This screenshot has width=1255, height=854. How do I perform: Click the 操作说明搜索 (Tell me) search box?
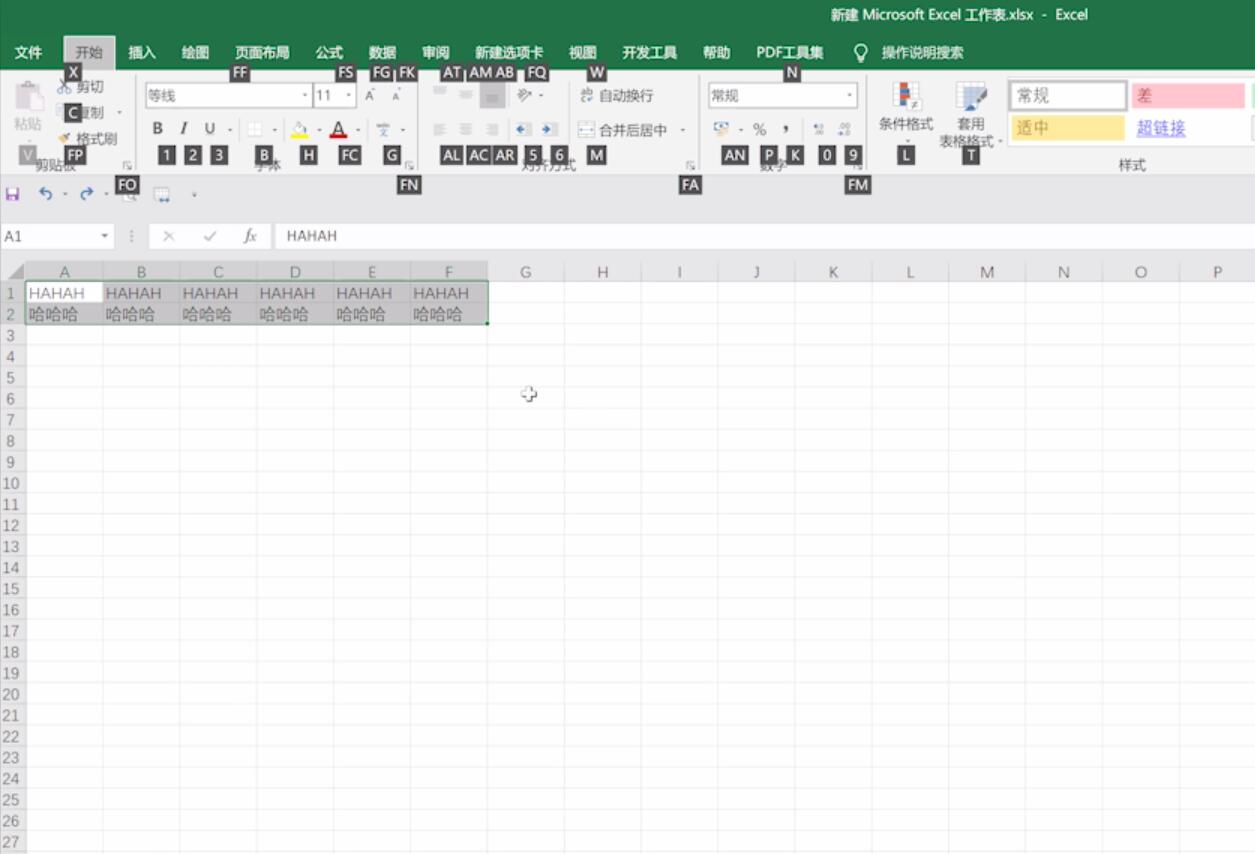coord(922,53)
